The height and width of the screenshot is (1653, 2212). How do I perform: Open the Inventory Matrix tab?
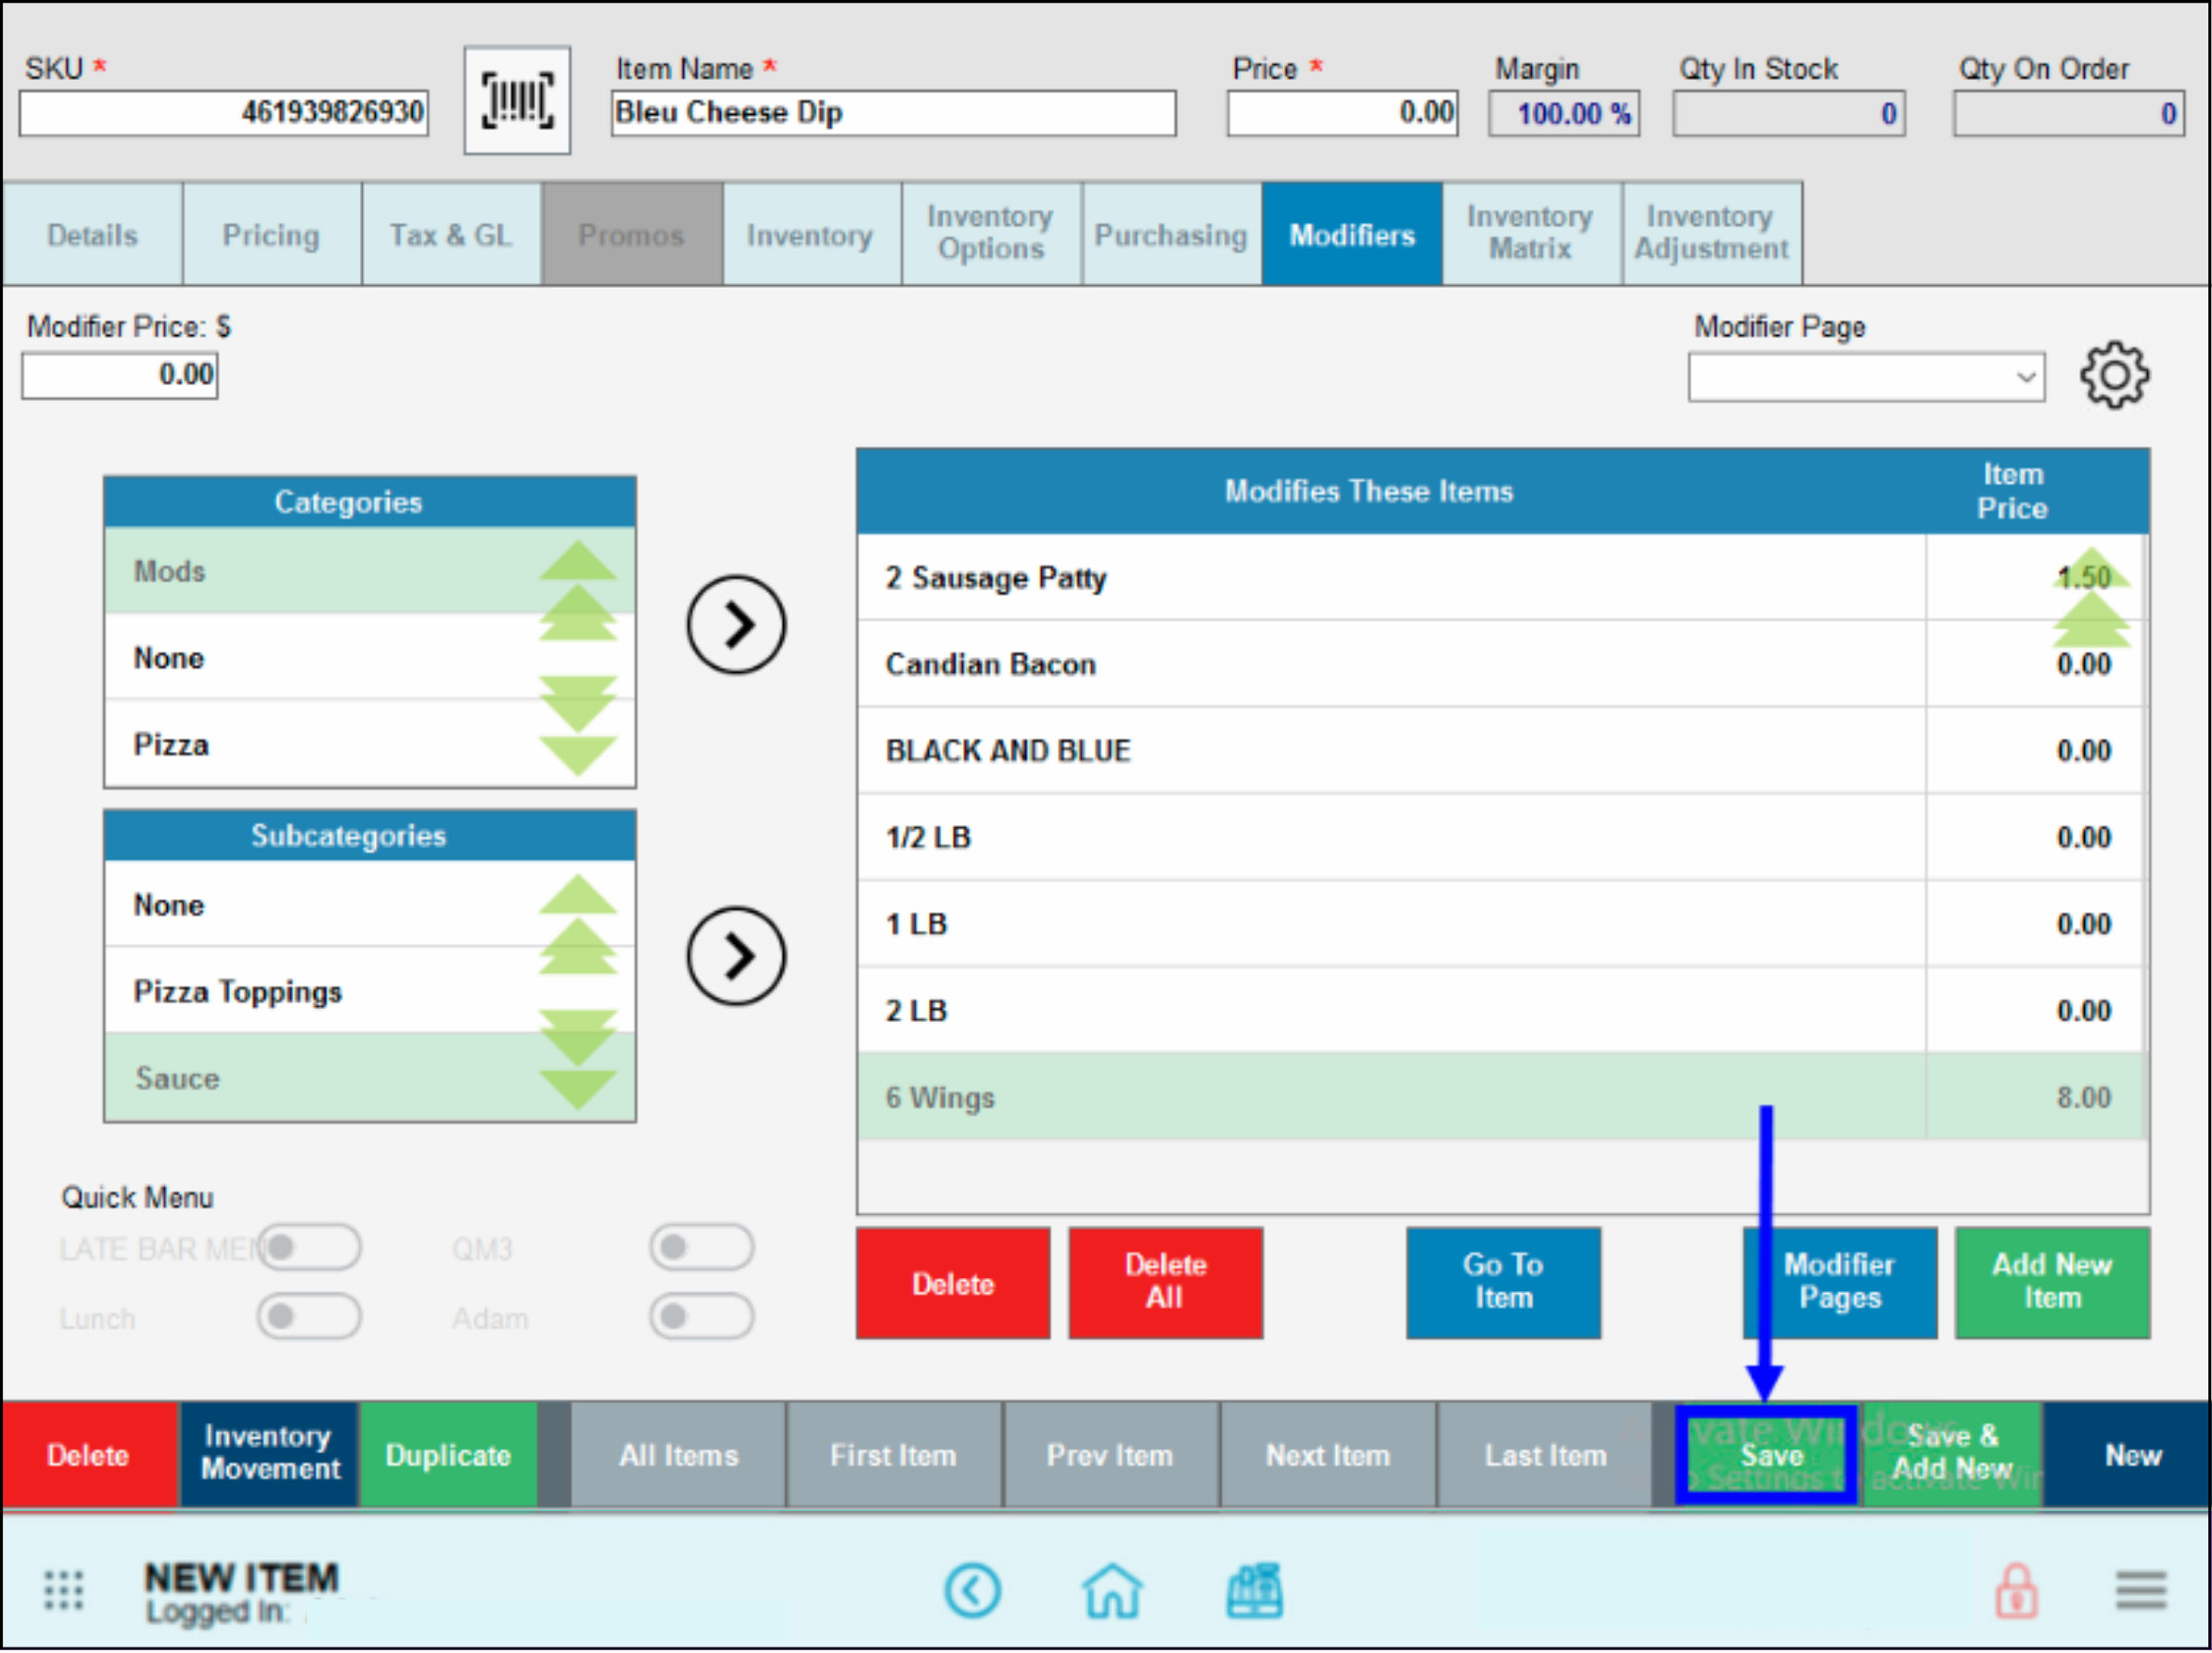coord(1531,234)
